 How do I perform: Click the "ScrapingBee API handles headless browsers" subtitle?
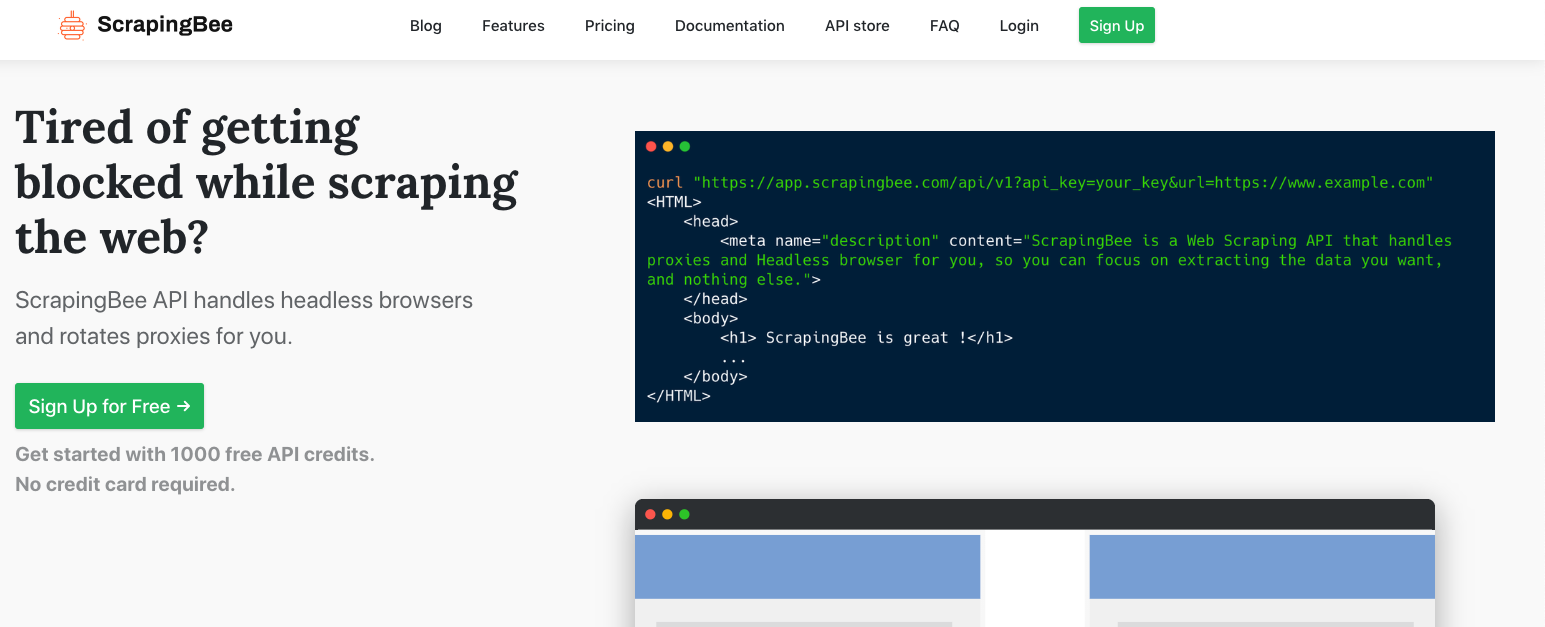[x=244, y=318]
